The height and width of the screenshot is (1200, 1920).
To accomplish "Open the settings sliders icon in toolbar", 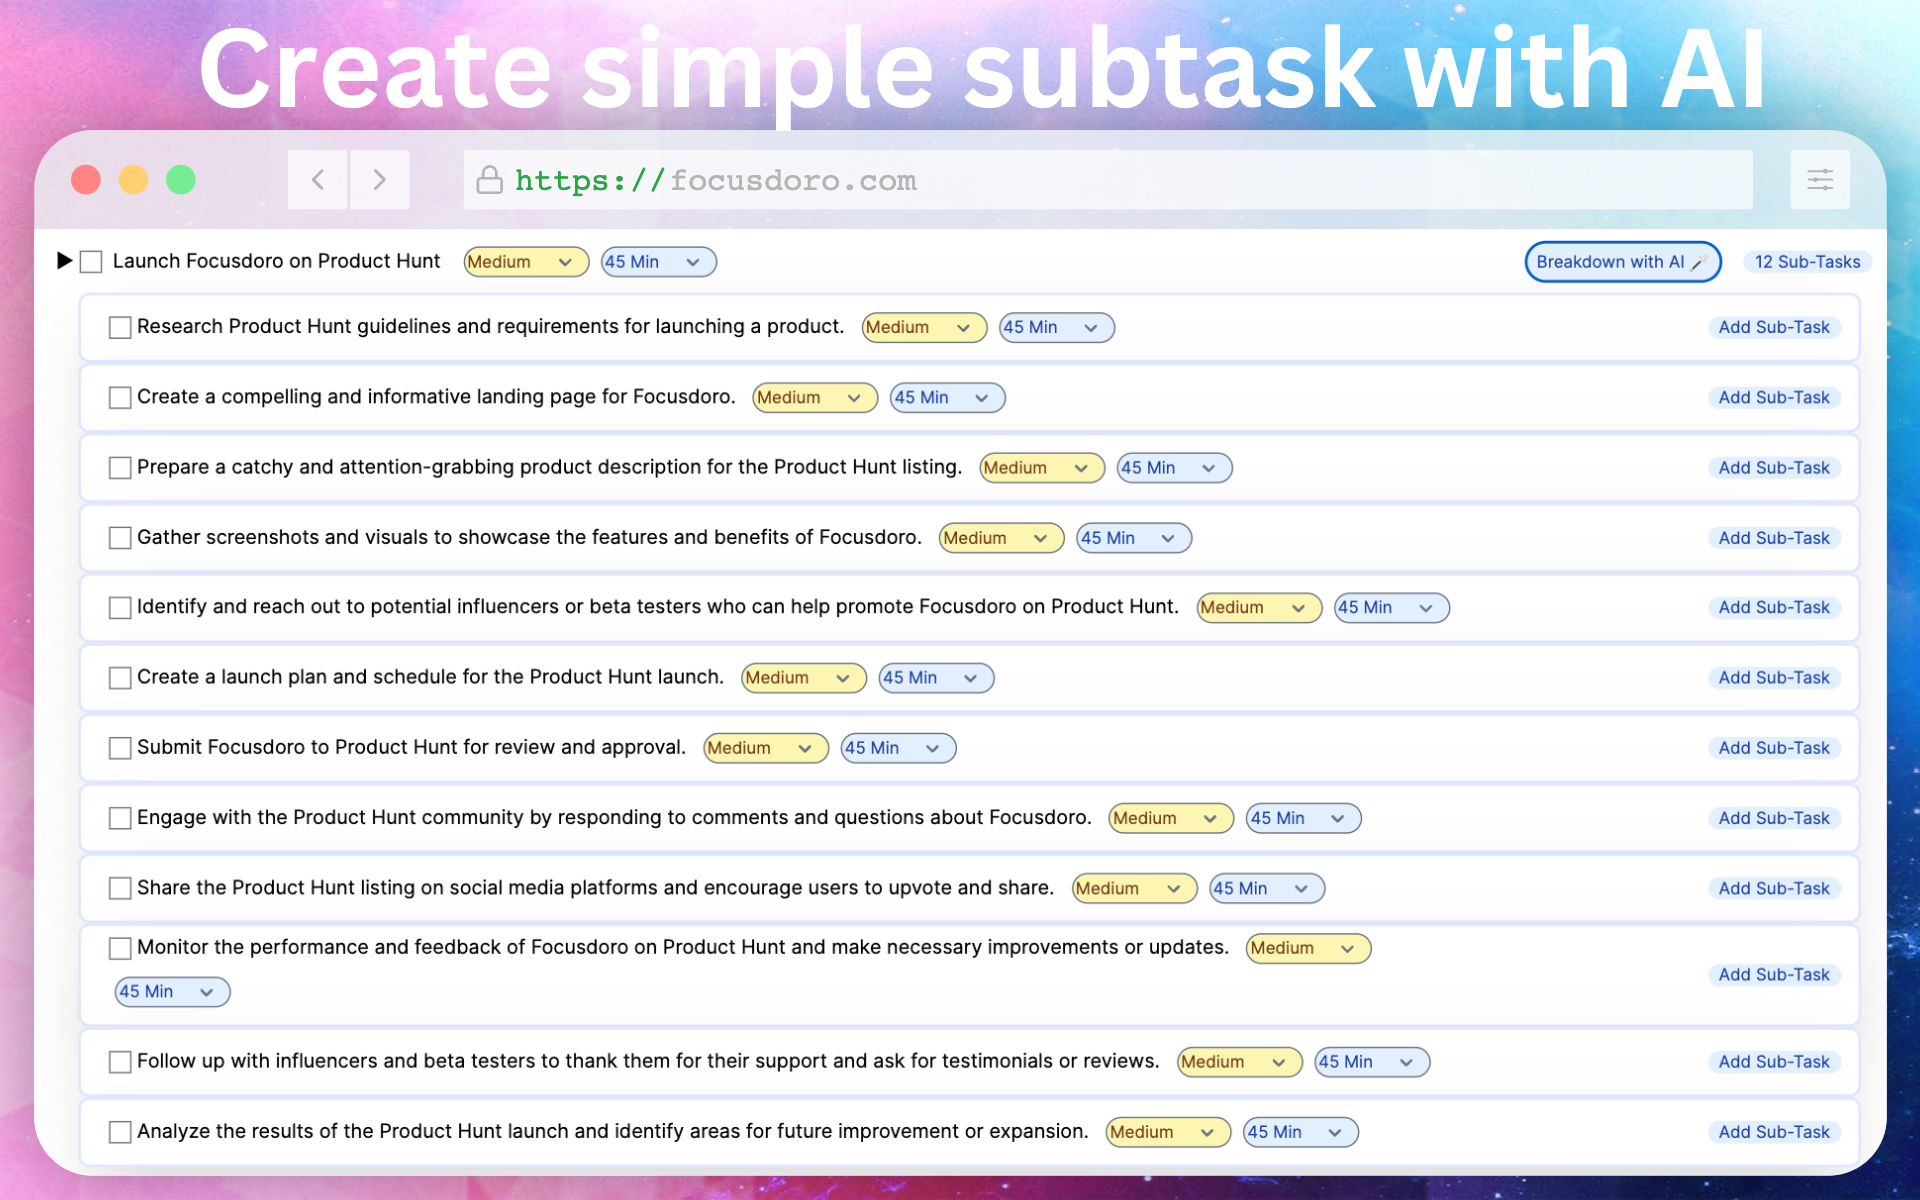I will [x=1819, y=180].
